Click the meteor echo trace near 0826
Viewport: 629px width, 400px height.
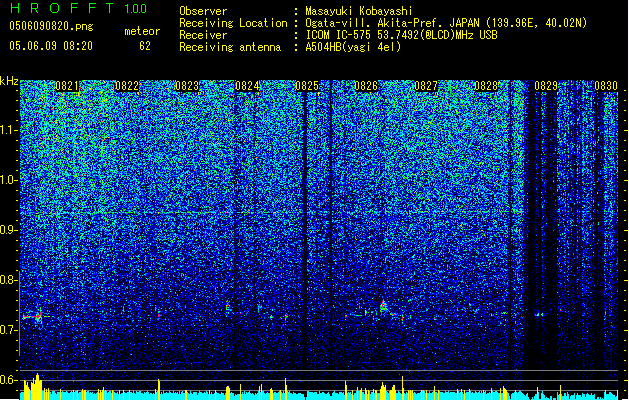[x=383, y=306]
